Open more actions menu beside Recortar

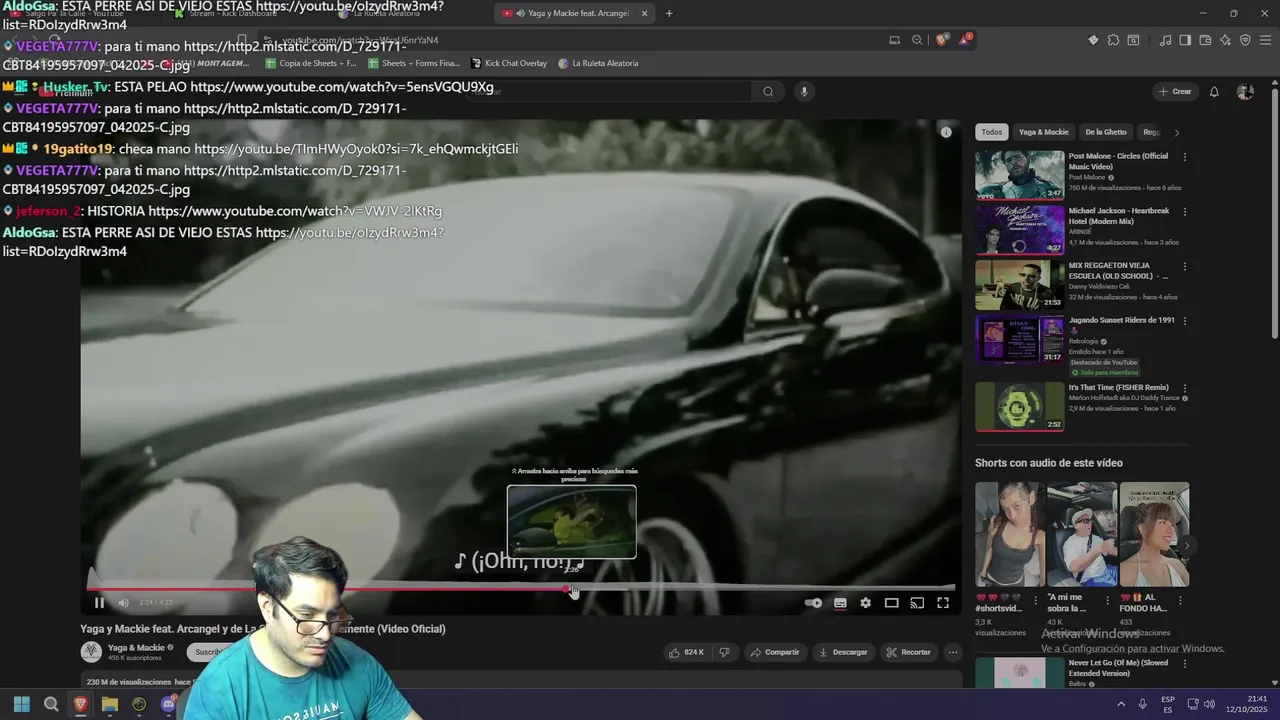pyautogui.click(x=953, y=652)
